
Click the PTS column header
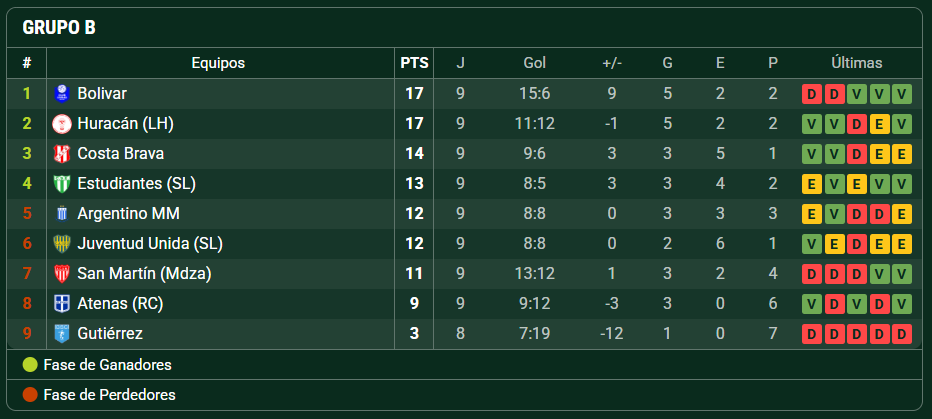coord(414,63)
